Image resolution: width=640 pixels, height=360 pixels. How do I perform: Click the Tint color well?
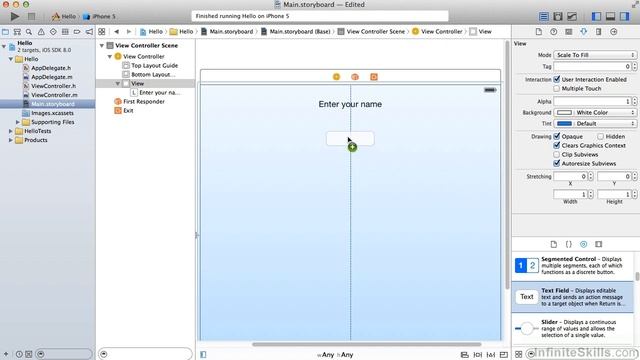pos(564,123)
